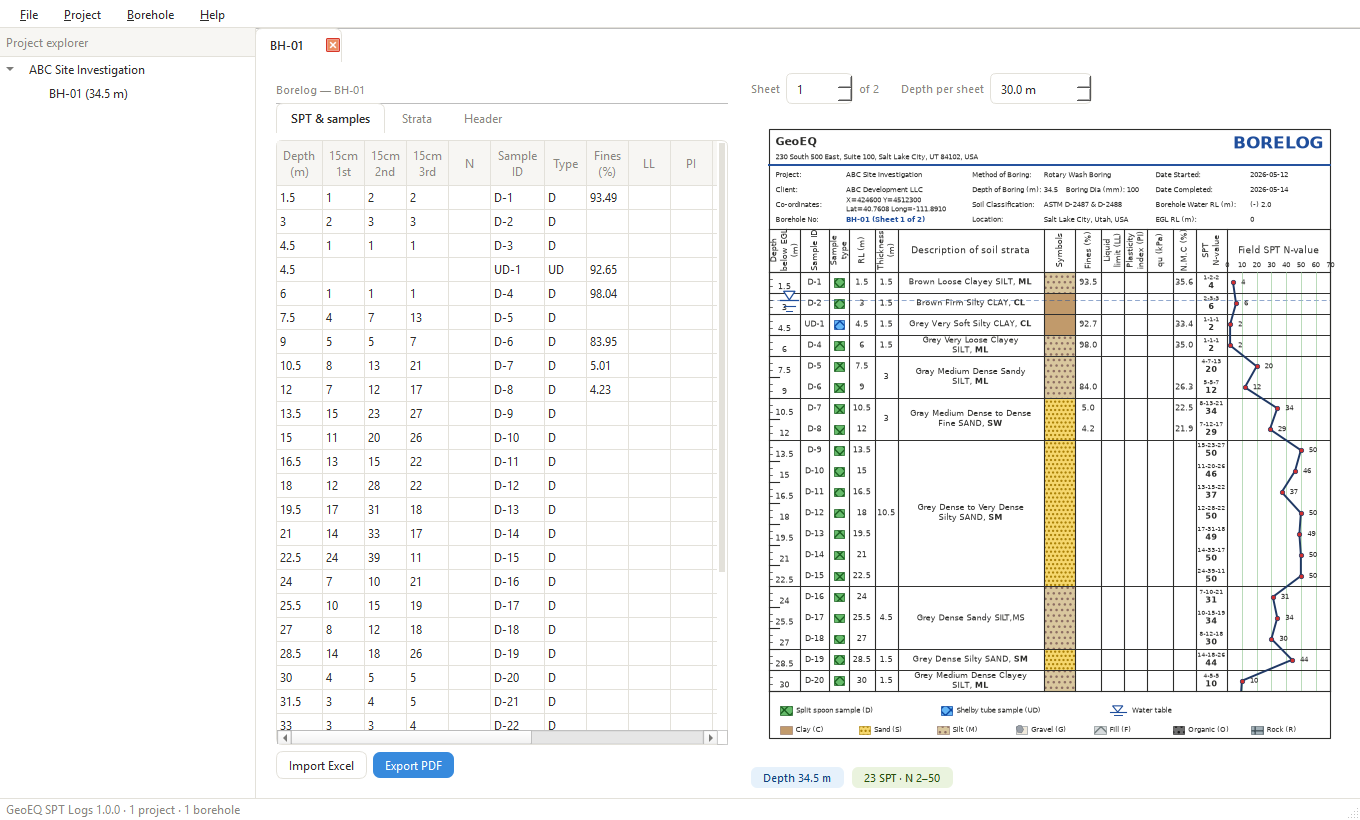
Task: Click the horizontal scrollbar's right arrow
Action: (x=711, y=738)
